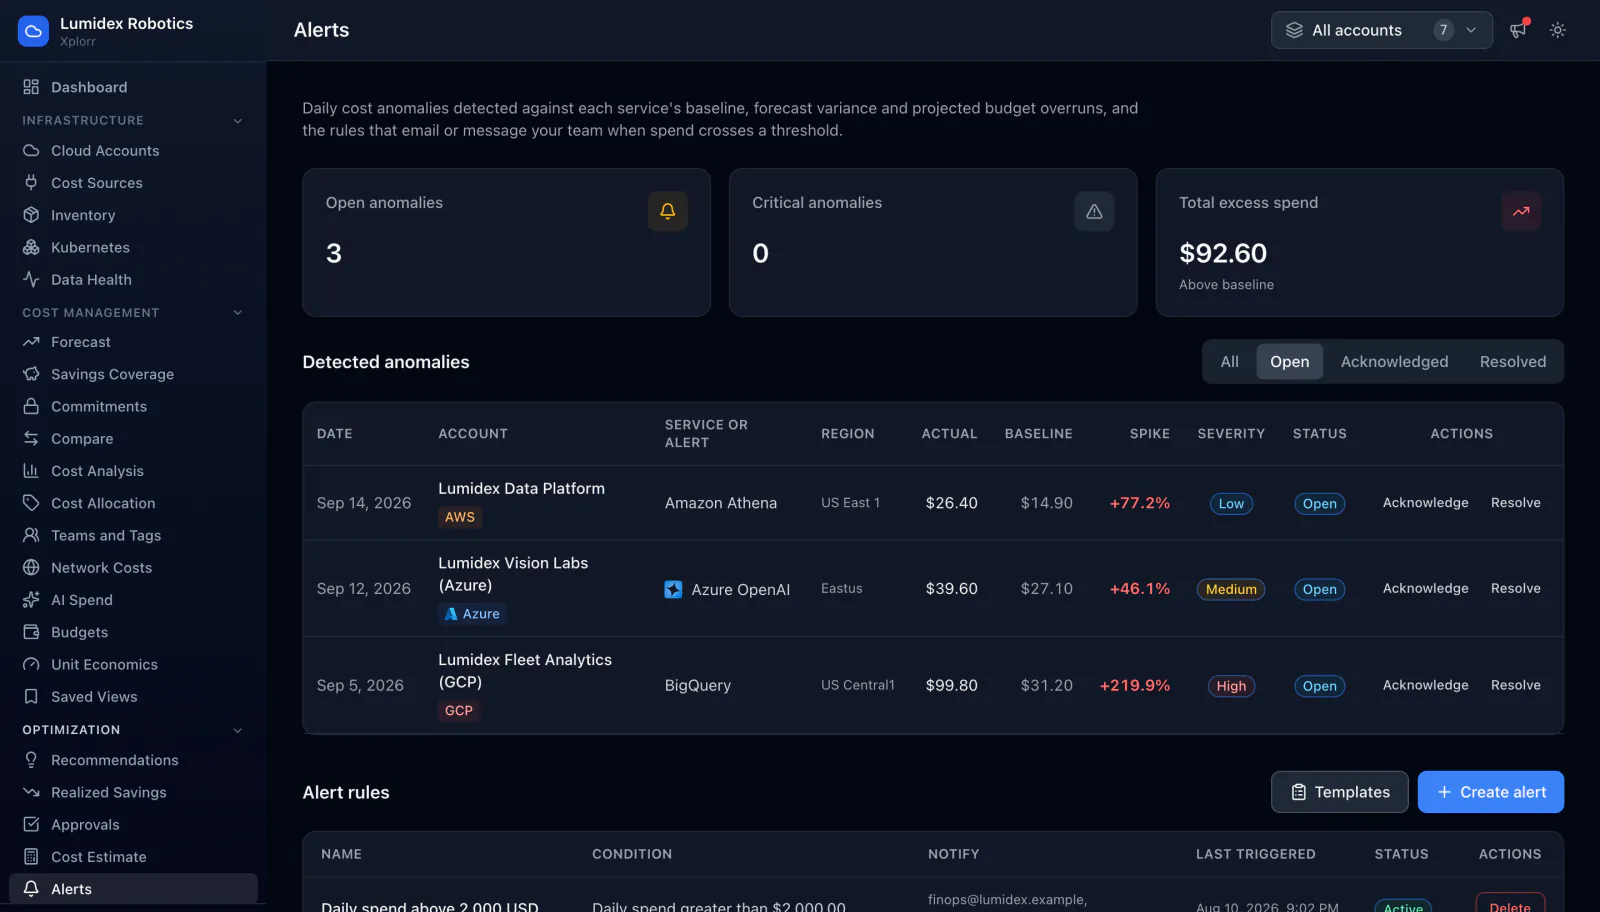The height and width of the screenshot is (912, 1600).
Task: Acknowledge the Azure OpenAI anomaly
Action: 1425,589
